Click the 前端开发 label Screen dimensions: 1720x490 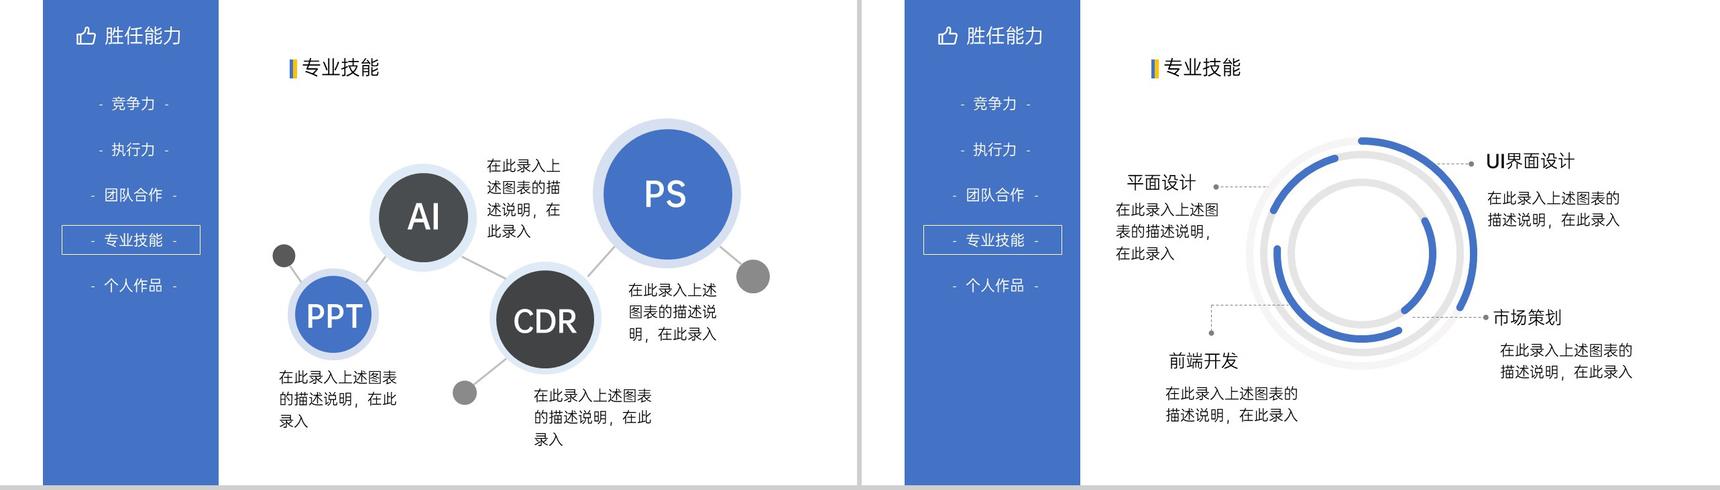coord(1203,361)
